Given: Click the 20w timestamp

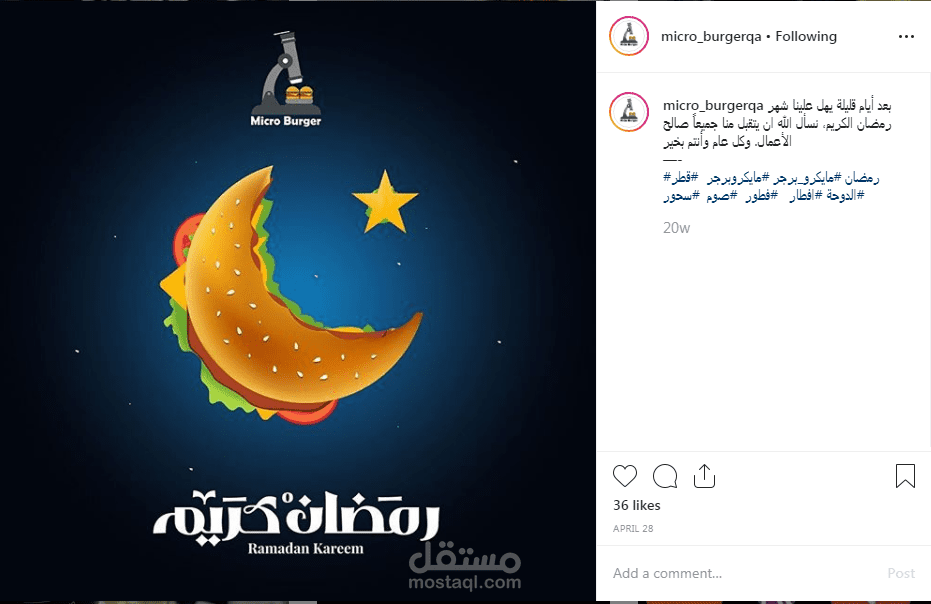Looking at the screenshot, I should (x=676, y=227).
